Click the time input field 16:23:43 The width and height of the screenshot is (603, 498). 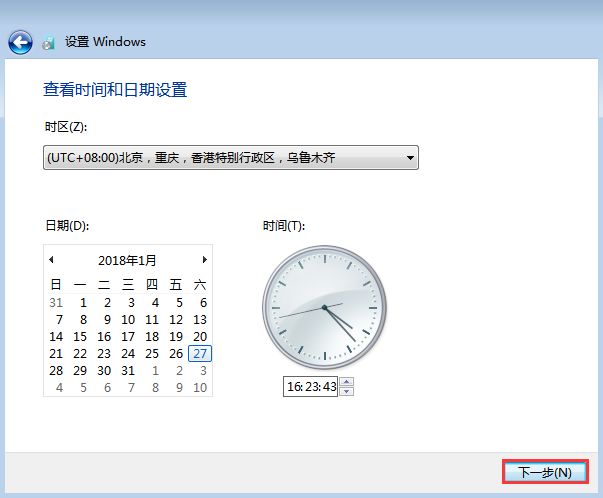pyautogui.click(x=311, y=386)
